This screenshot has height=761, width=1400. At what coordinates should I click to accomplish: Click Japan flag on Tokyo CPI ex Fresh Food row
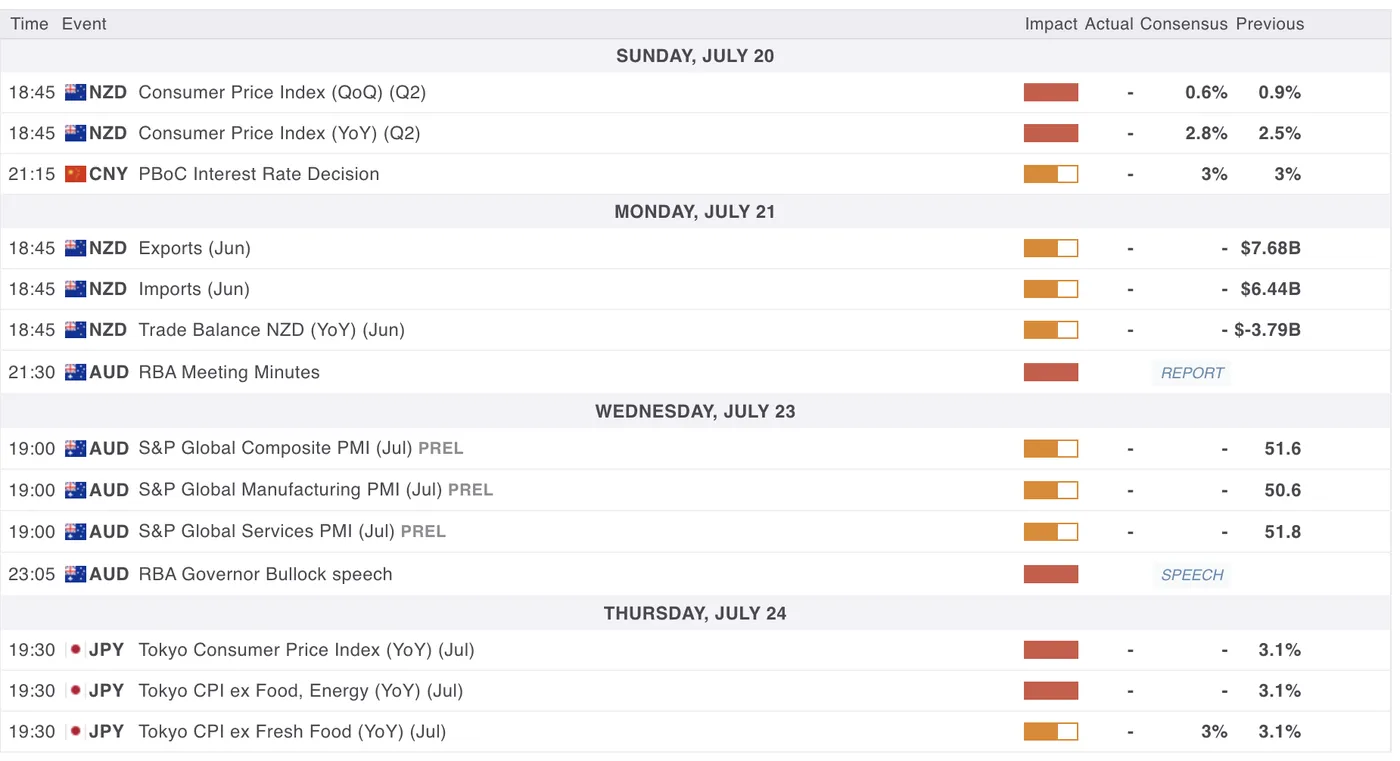[x=75, y=731]
